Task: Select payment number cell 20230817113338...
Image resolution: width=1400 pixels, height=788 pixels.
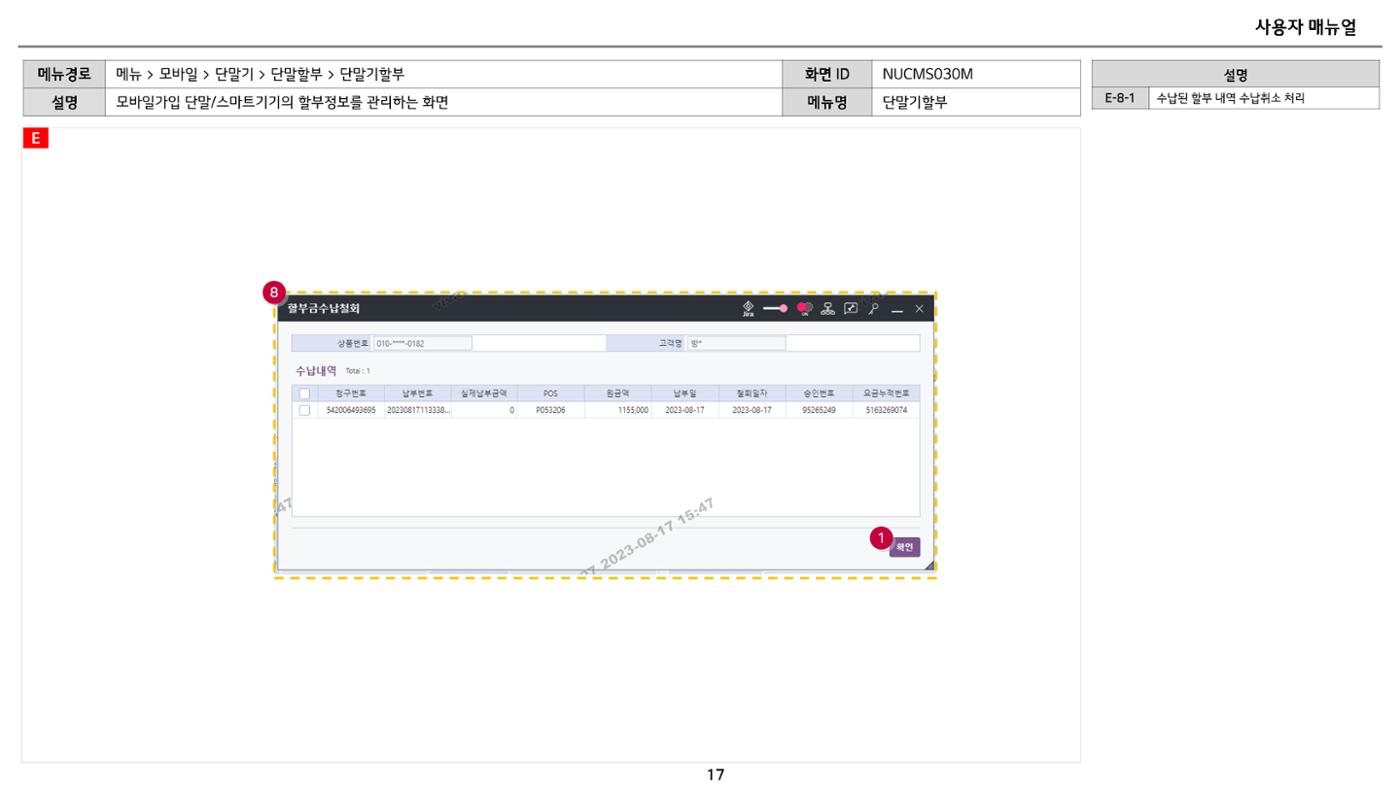Action: [416, 410]
